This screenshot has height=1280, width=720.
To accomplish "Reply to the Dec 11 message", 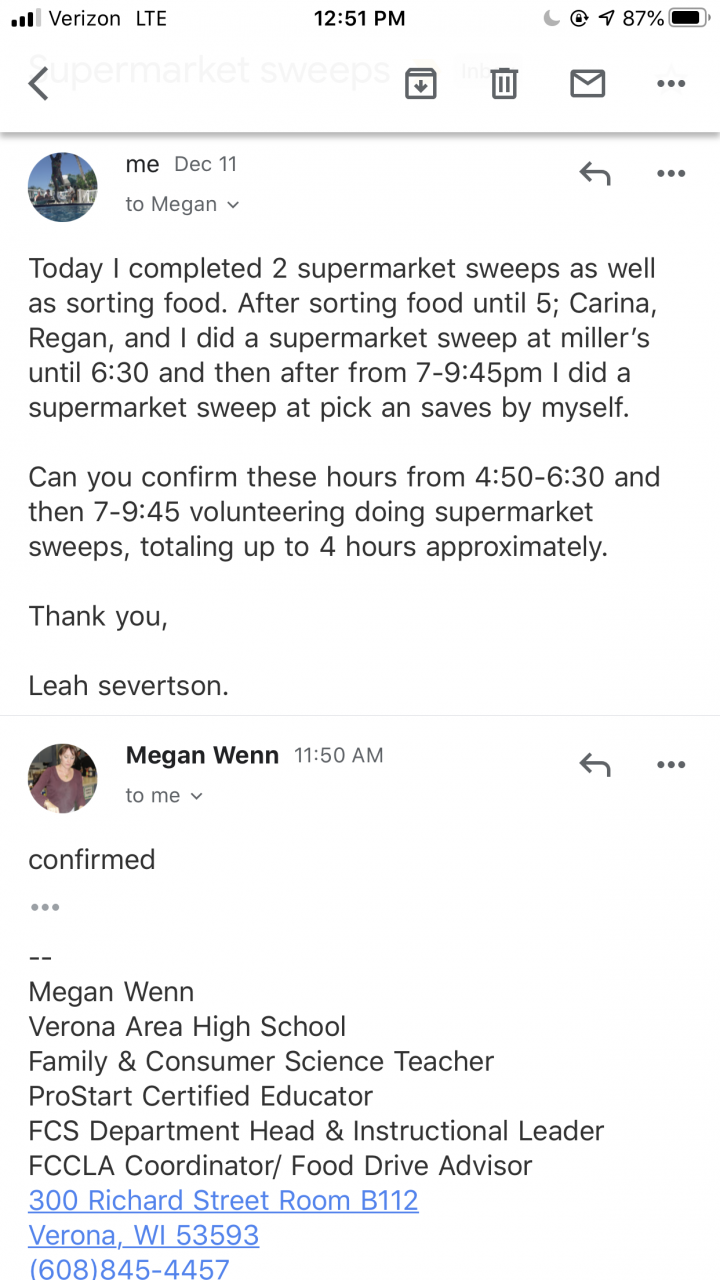I will [595, 174].
